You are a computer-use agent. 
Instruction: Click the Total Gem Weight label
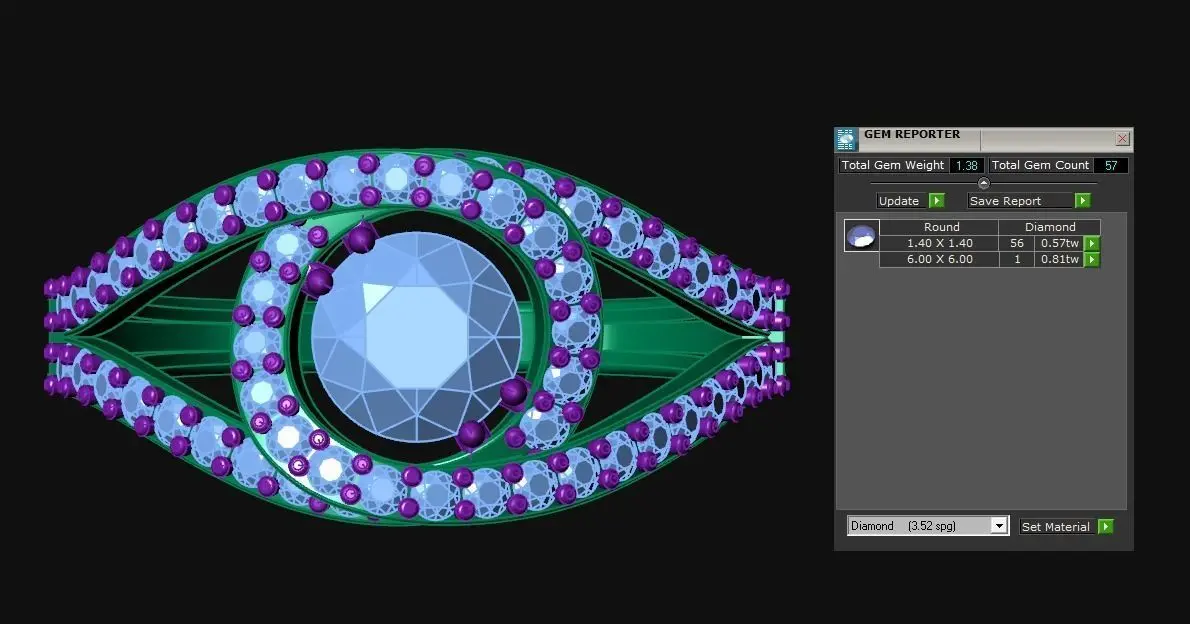(892, 165)
